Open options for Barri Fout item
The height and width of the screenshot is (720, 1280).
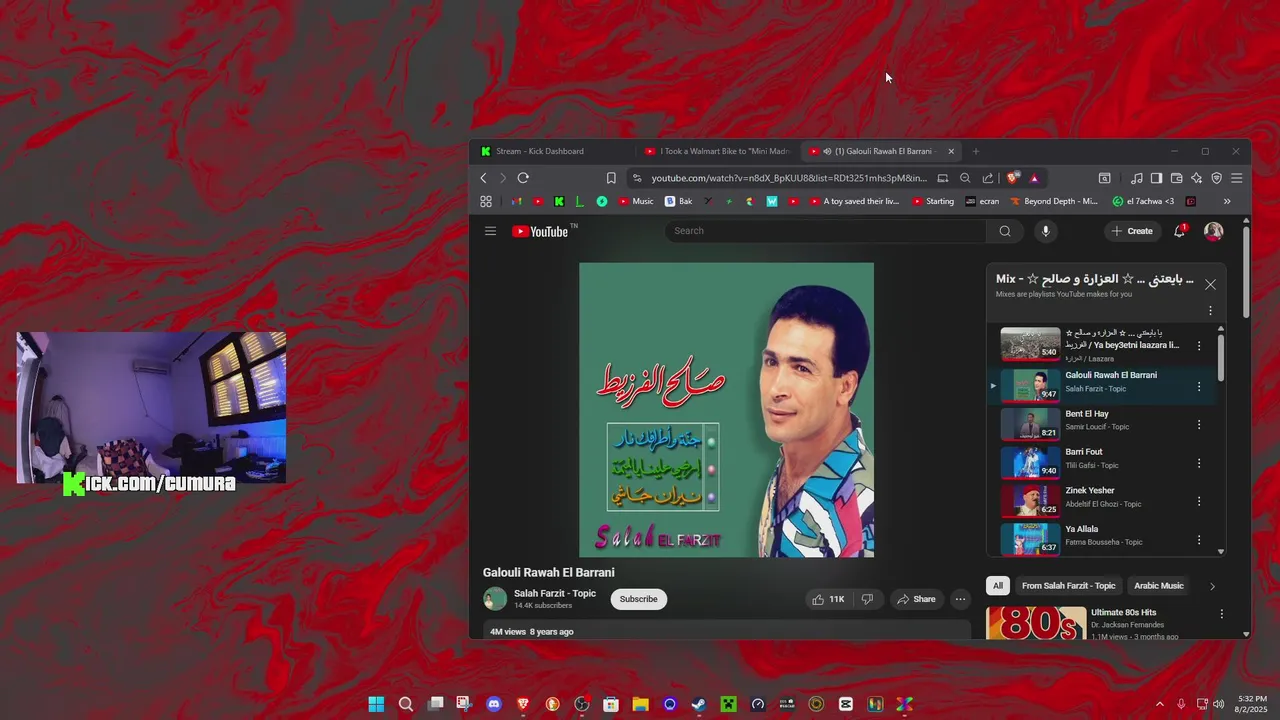click(x=1199, y=463)
